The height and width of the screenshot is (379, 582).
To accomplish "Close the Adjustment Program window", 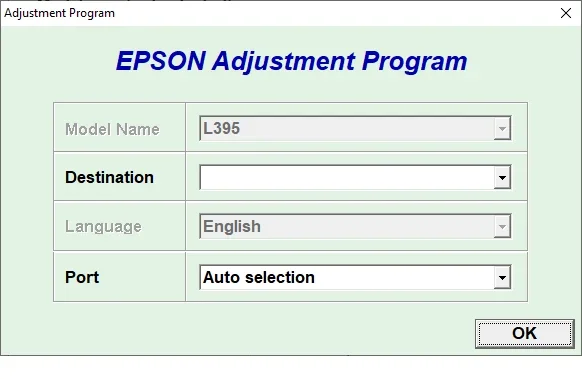I will [566, 13].
